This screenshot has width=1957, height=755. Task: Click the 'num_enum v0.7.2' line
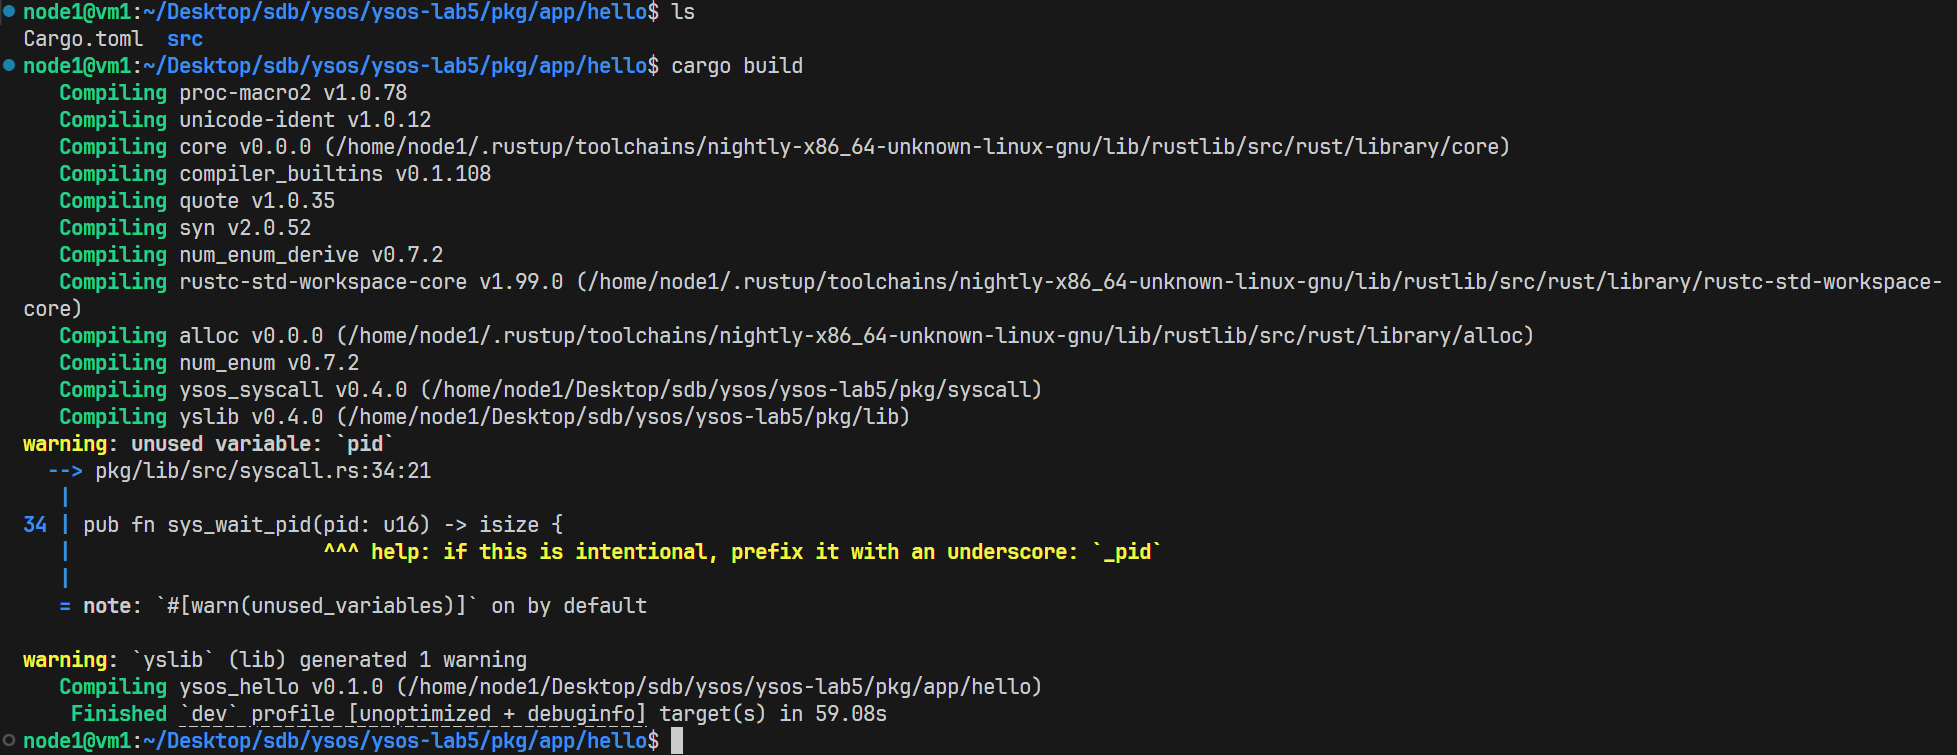[209, 363]
